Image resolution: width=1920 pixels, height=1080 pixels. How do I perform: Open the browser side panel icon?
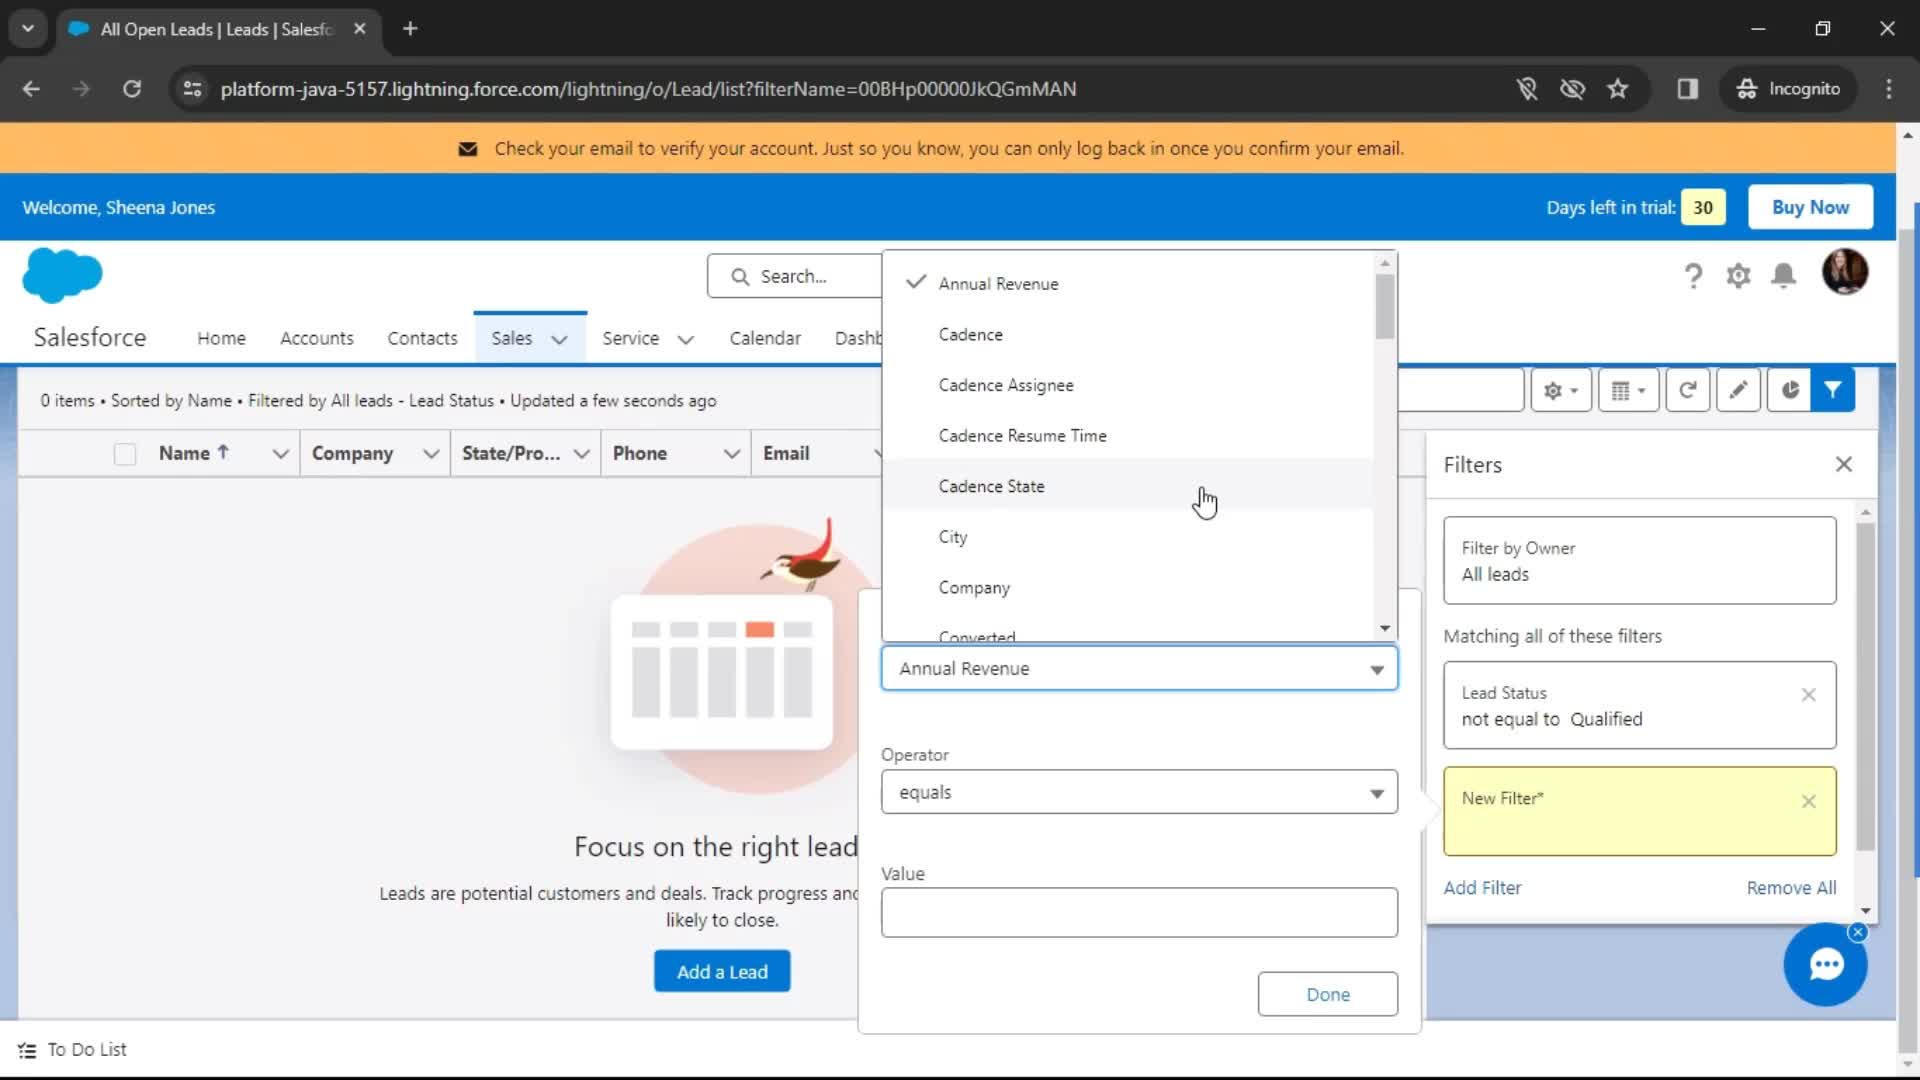coord(1688,89)
